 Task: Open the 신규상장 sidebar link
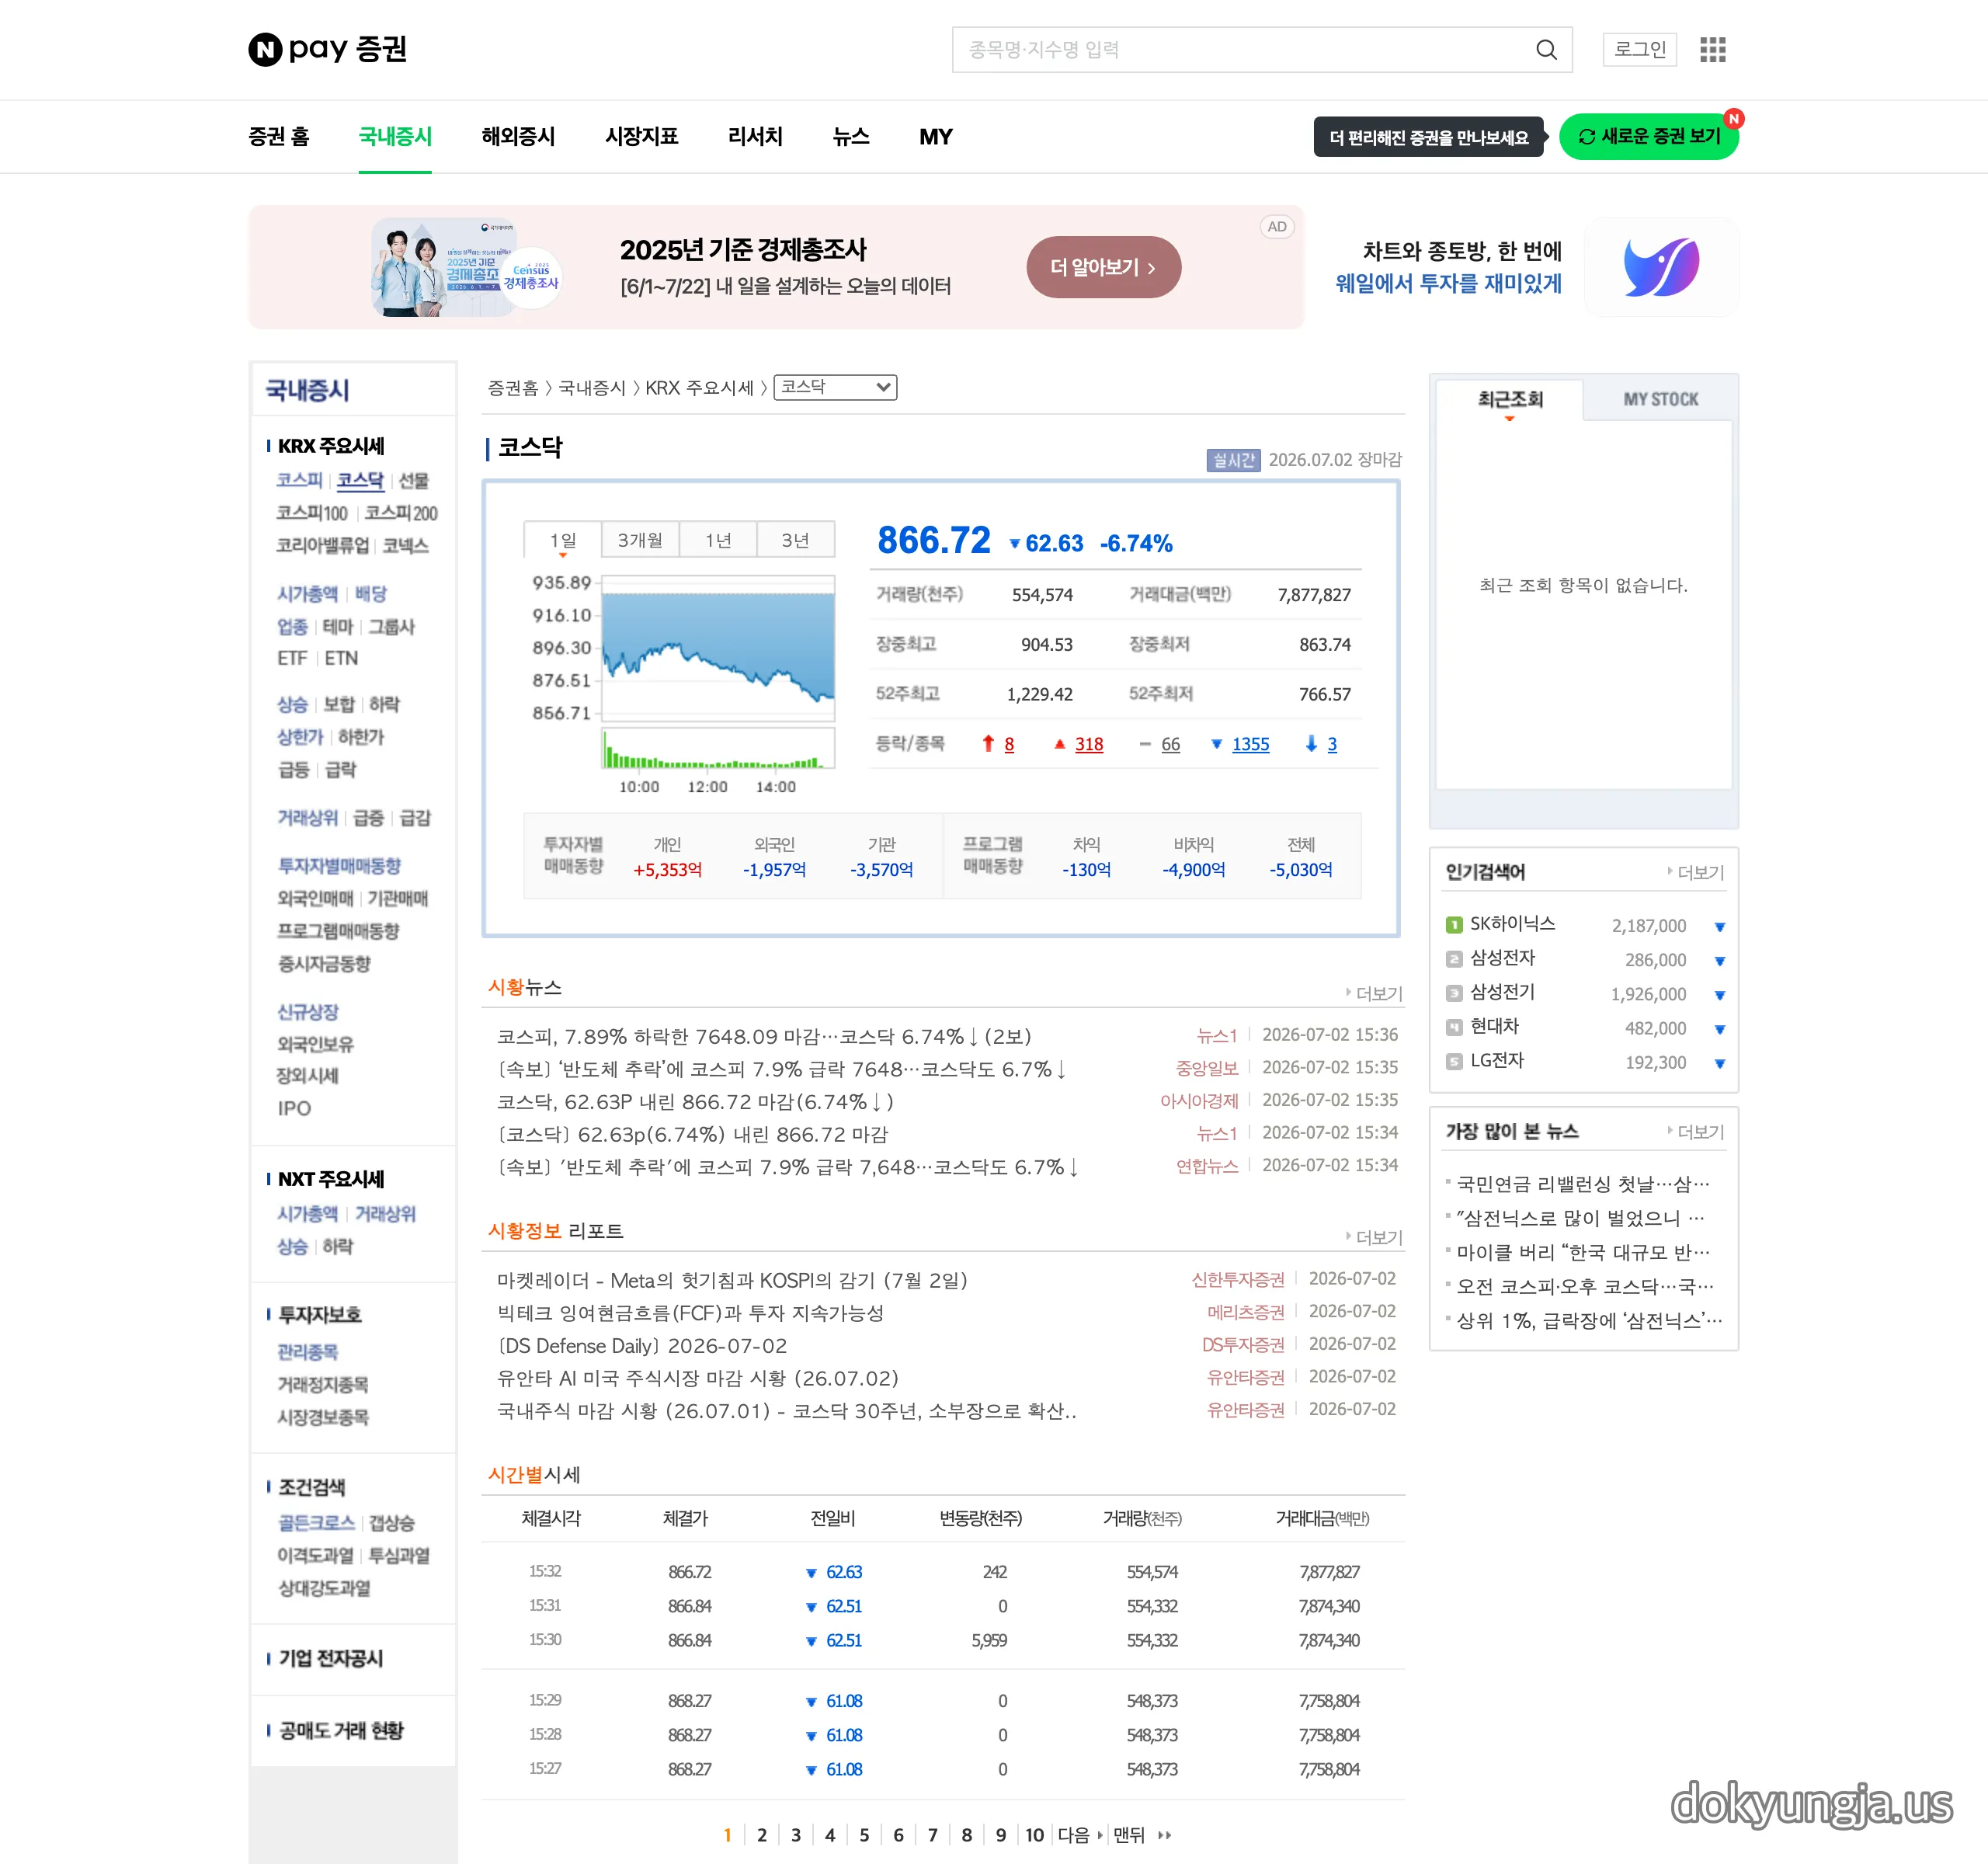click(x=307, y=1012)
